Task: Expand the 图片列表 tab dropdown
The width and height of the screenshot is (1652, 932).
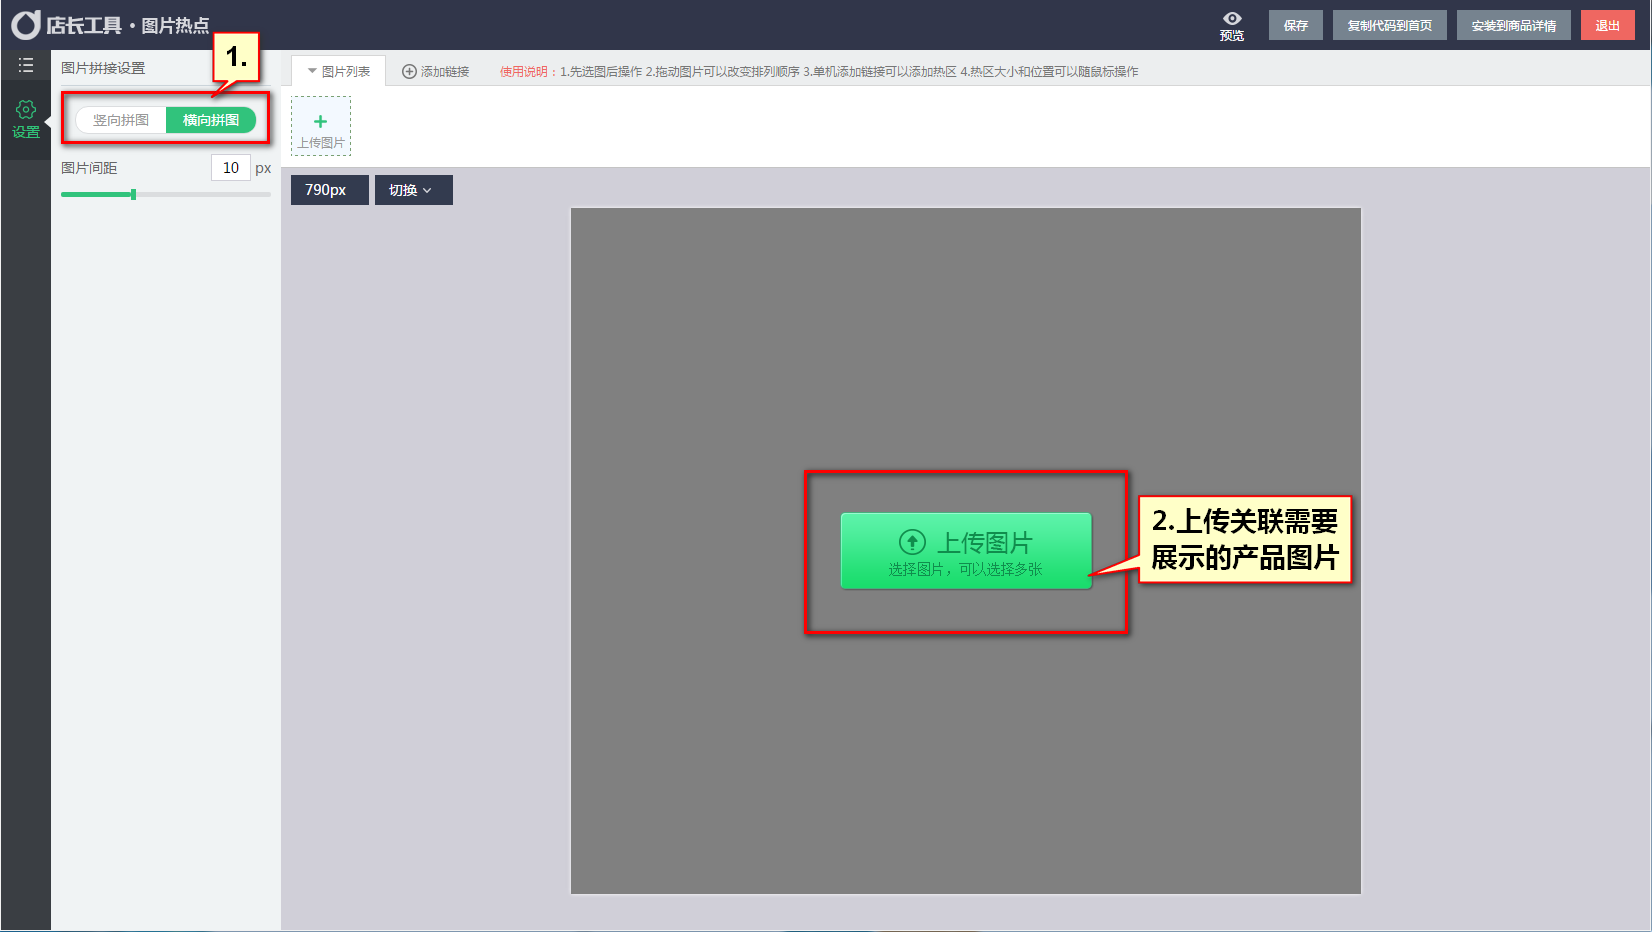Action: pyautogui.click(x=339, y=72)
